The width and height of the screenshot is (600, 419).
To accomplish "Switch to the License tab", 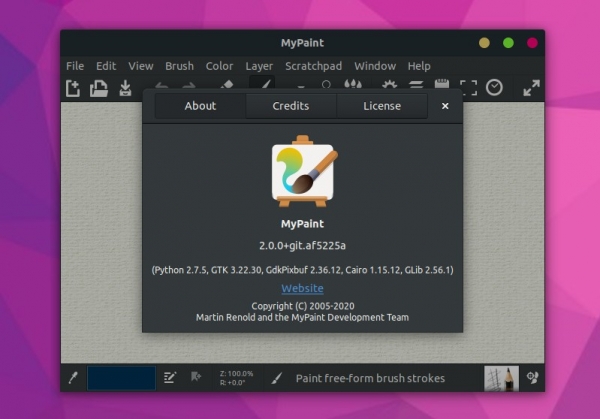I will (x=382, y=106).
